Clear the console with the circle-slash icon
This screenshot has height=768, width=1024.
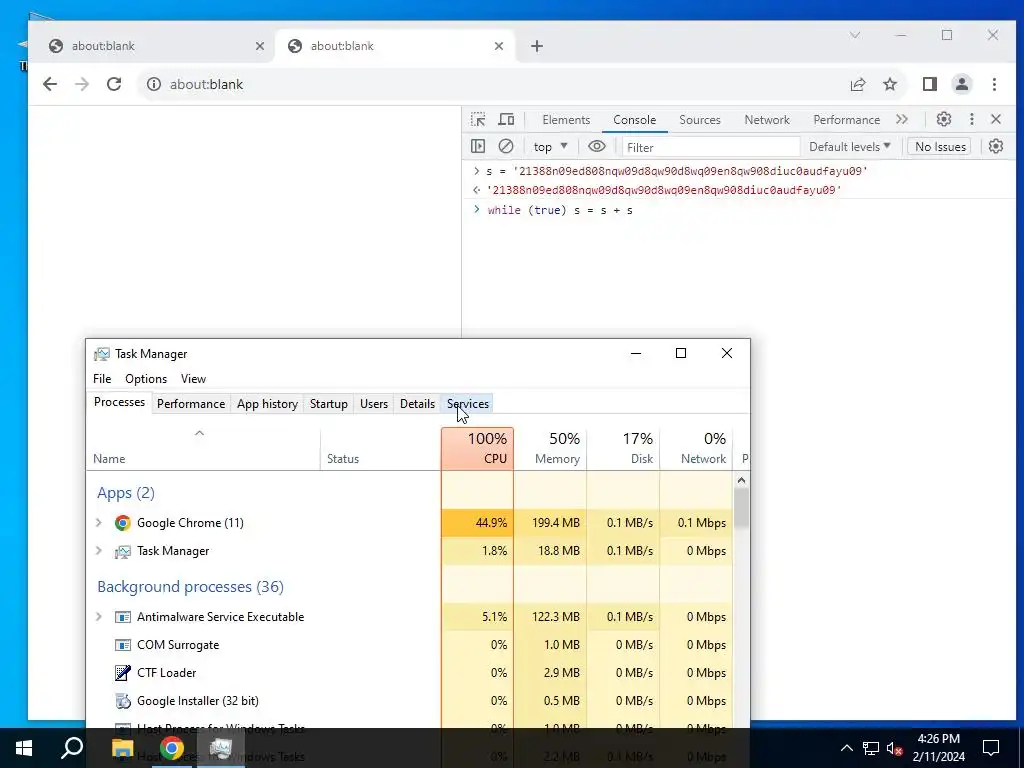coord(505,146)
